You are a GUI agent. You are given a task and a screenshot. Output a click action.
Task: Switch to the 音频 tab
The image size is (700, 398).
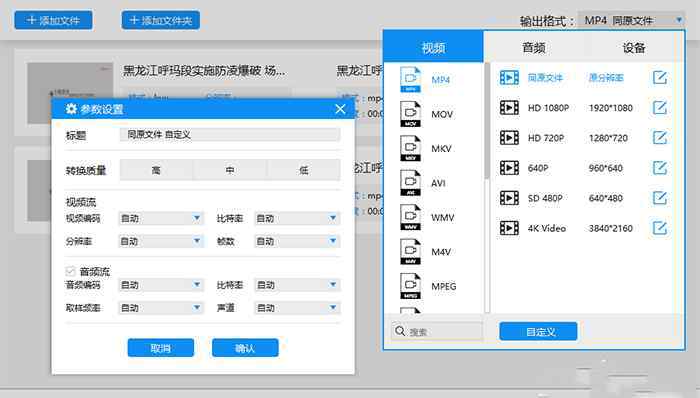click(x=534, y=47)
